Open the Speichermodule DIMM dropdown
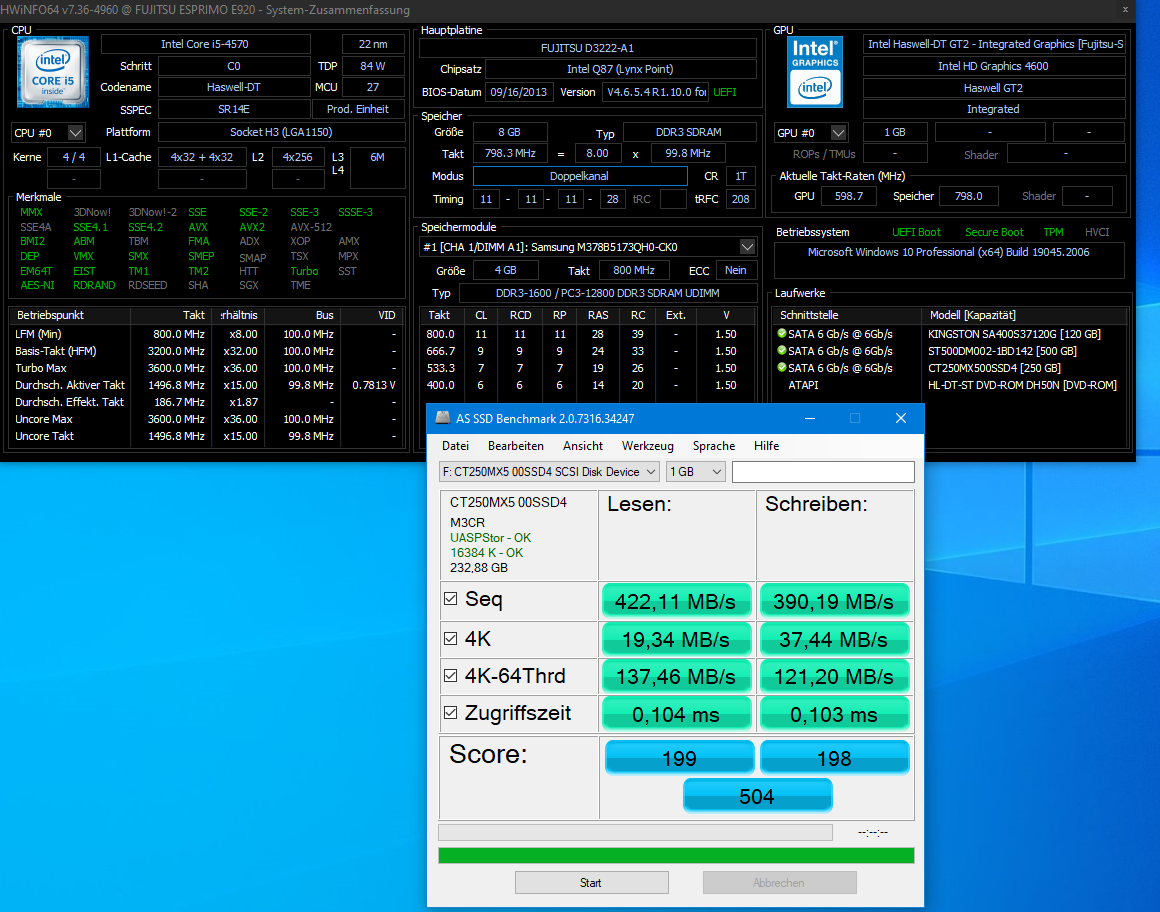This screenshot has width=1160, height=912. pos(587,247)
